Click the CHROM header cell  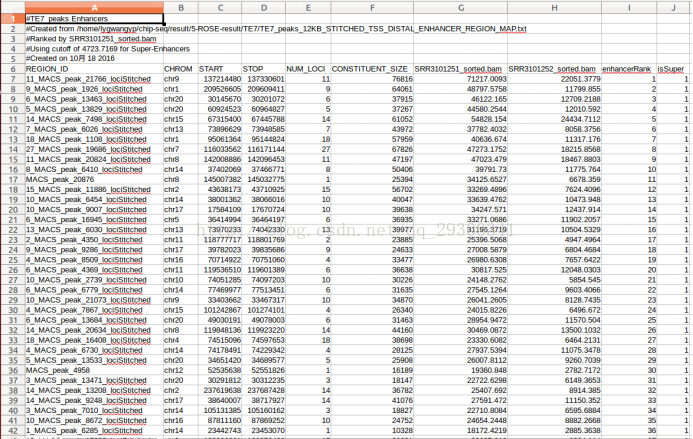(x=181, y=69)
